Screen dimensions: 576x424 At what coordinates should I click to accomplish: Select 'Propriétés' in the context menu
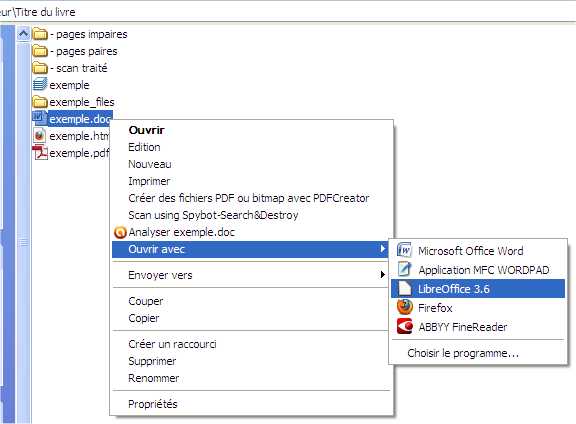click(153, 404)
